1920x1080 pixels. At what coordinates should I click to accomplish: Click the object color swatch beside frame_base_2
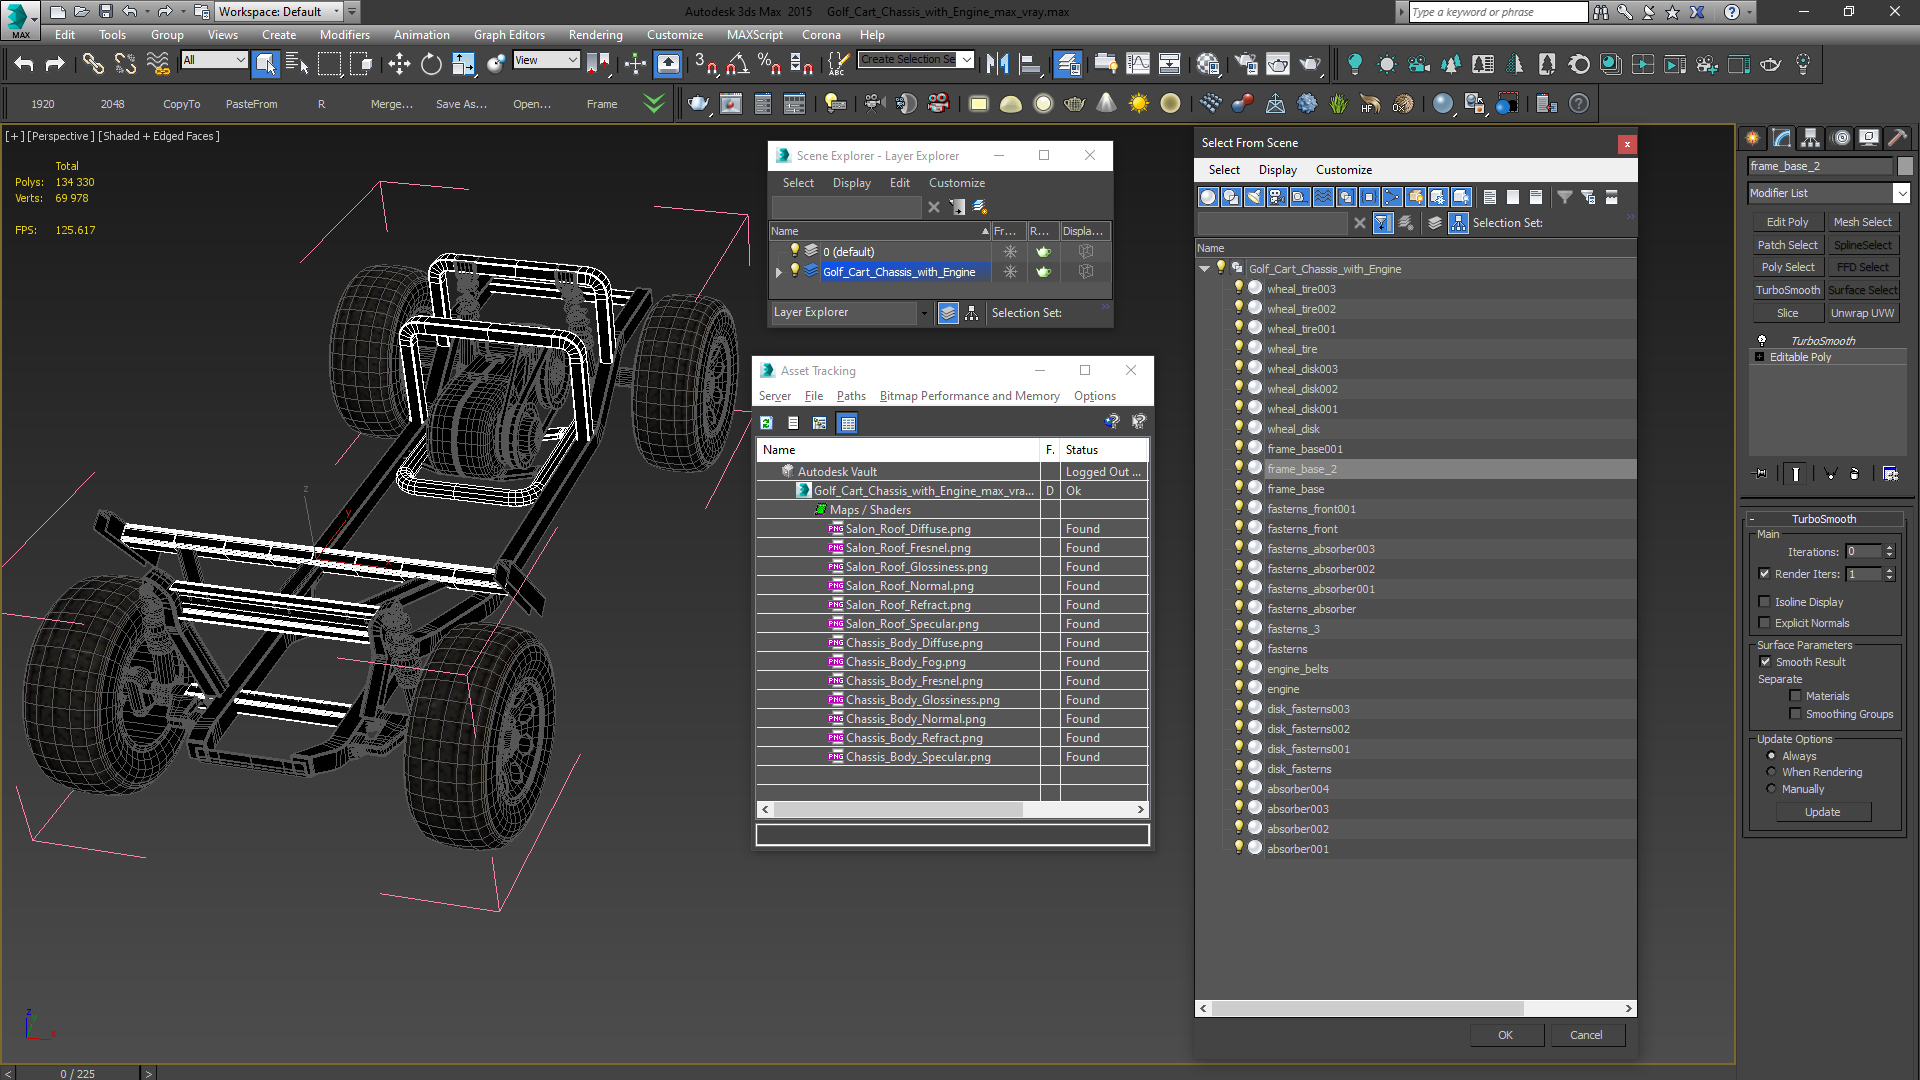1905,166
